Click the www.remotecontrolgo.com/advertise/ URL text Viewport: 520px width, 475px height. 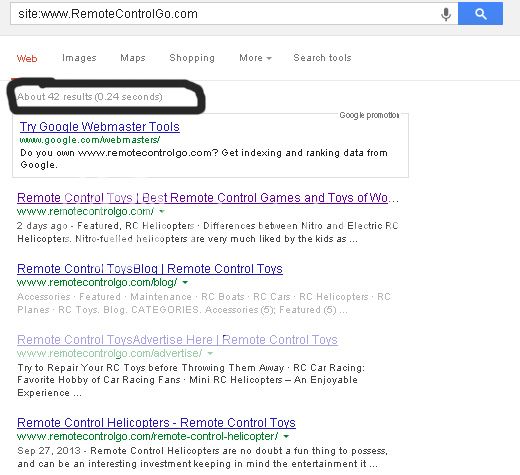[x=110, y=353]
